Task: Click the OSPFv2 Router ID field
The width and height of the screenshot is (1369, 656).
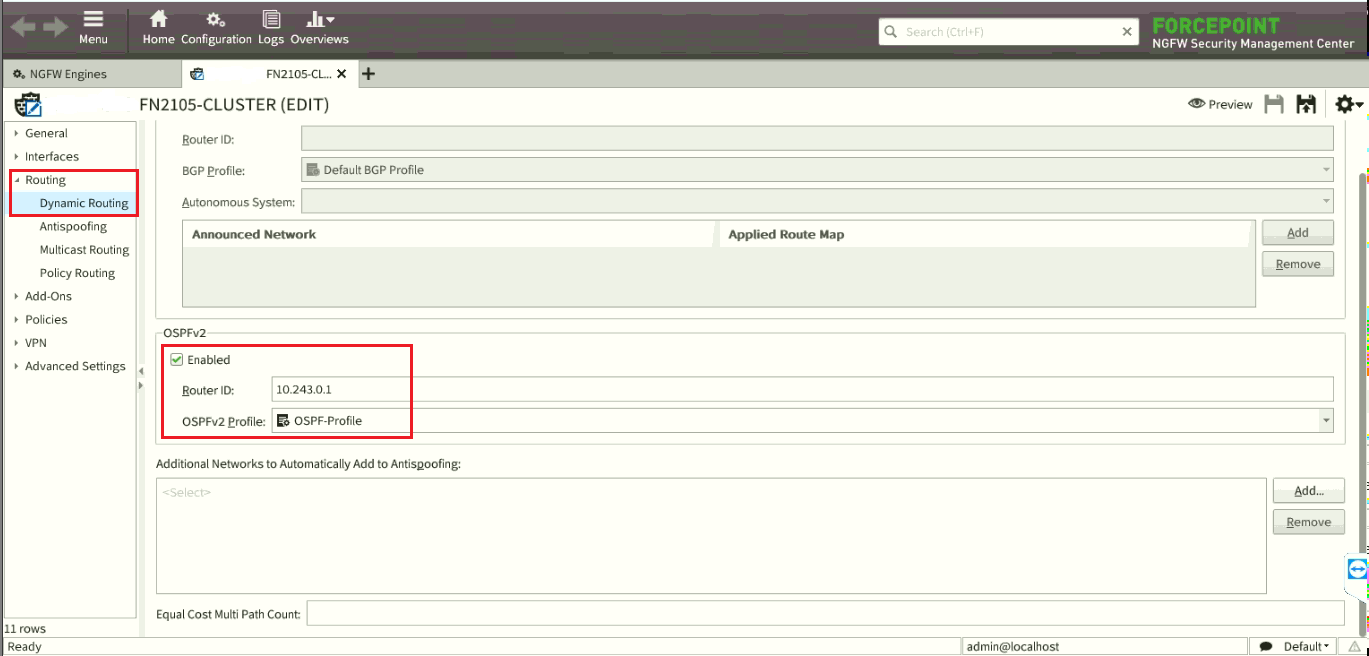Action: tap(800, 389)
